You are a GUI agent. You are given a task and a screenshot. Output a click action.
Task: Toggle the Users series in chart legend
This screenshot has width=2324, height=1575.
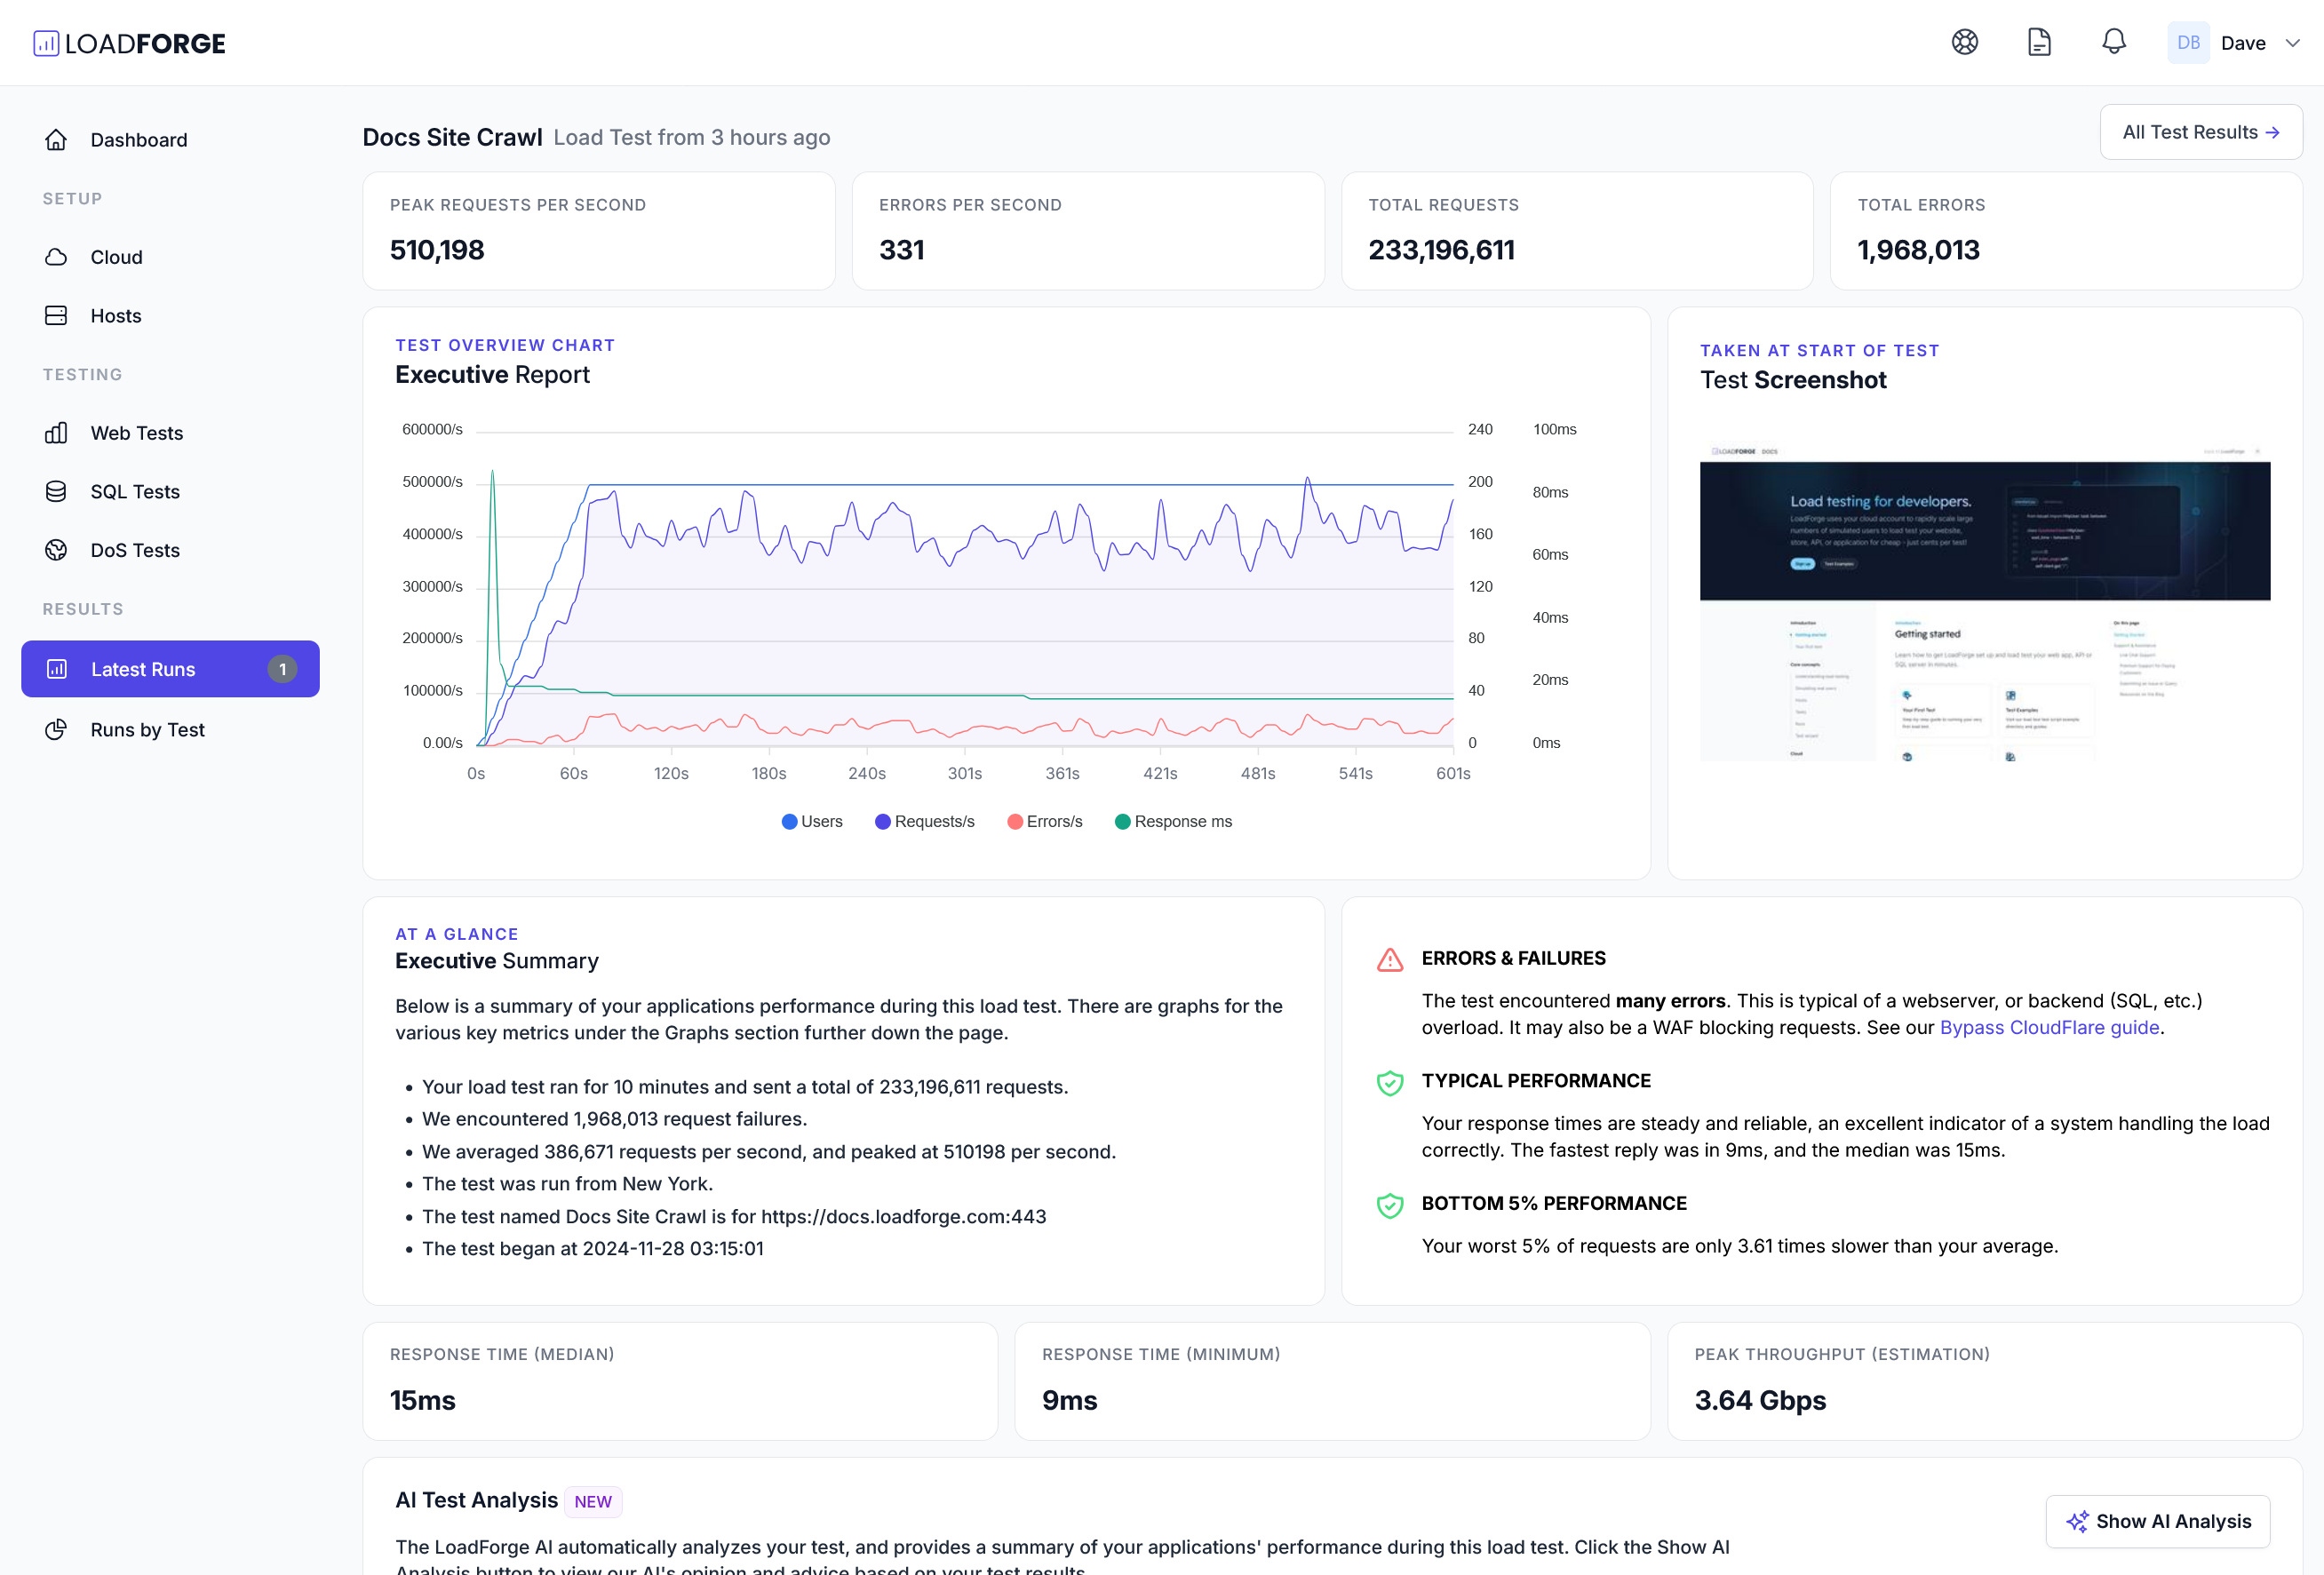811,821
